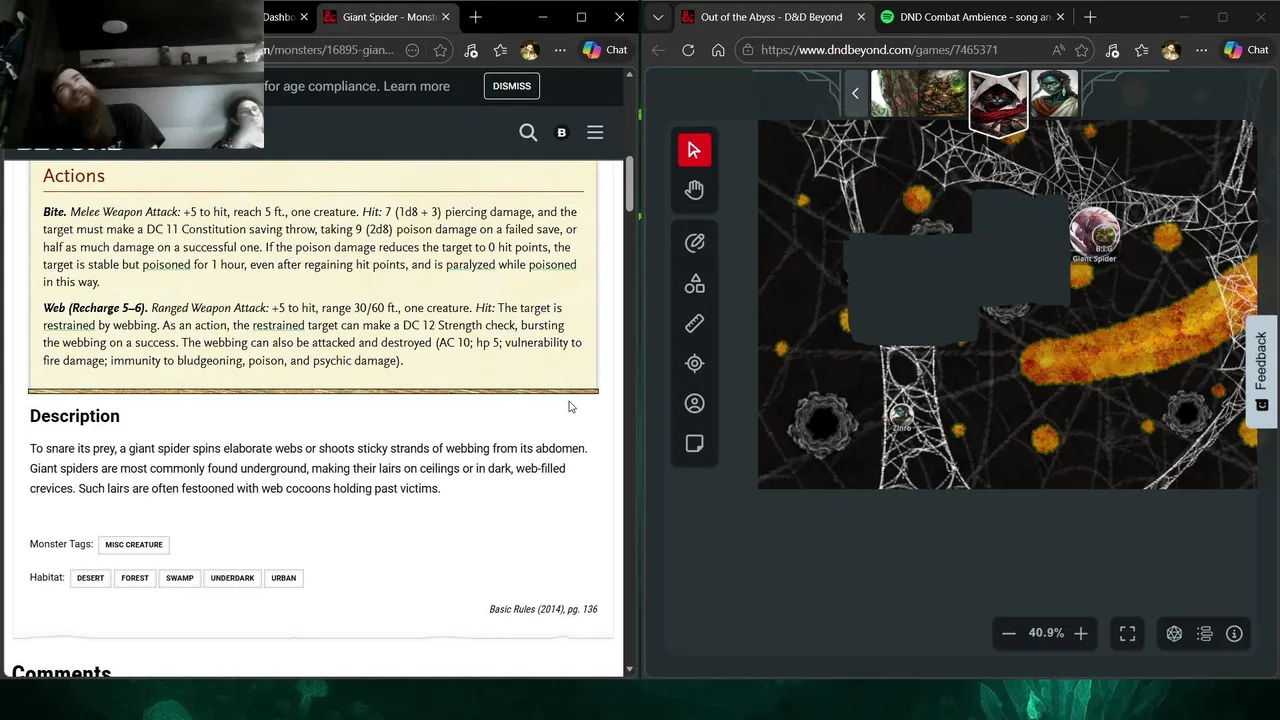Open the B user account icon
This screenshot has width=1280, height=720.
561,132
